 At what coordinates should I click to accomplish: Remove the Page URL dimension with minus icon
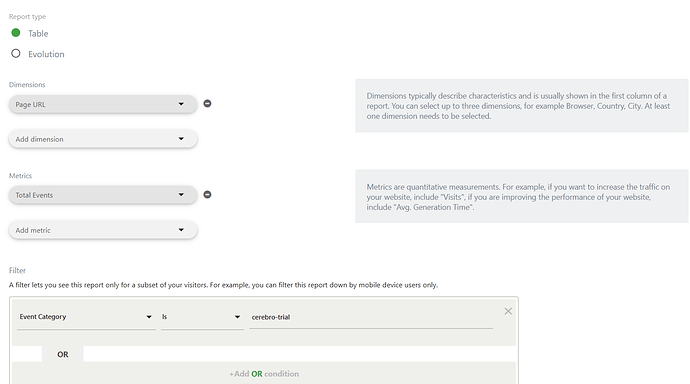pyautogui.click(x=207, y=104)
